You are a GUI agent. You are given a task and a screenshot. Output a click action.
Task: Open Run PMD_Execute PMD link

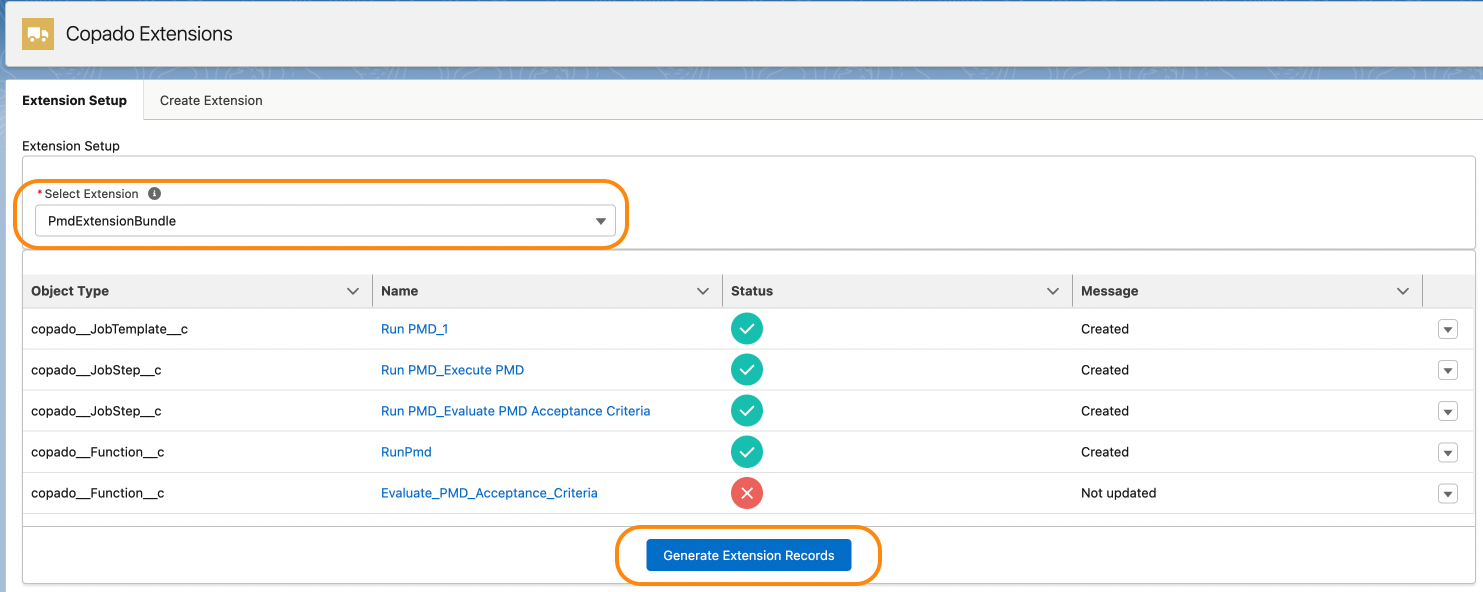[452, 370]
